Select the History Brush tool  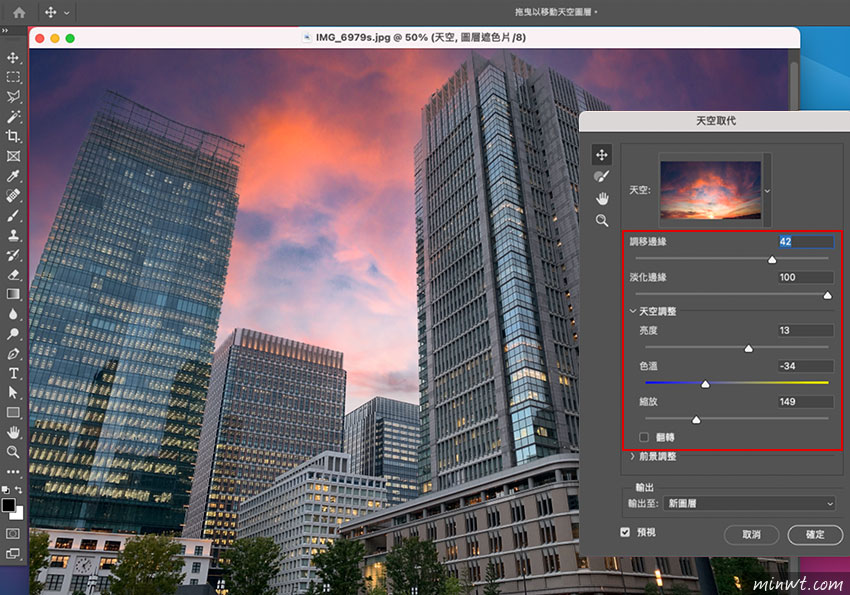(13, 255)
